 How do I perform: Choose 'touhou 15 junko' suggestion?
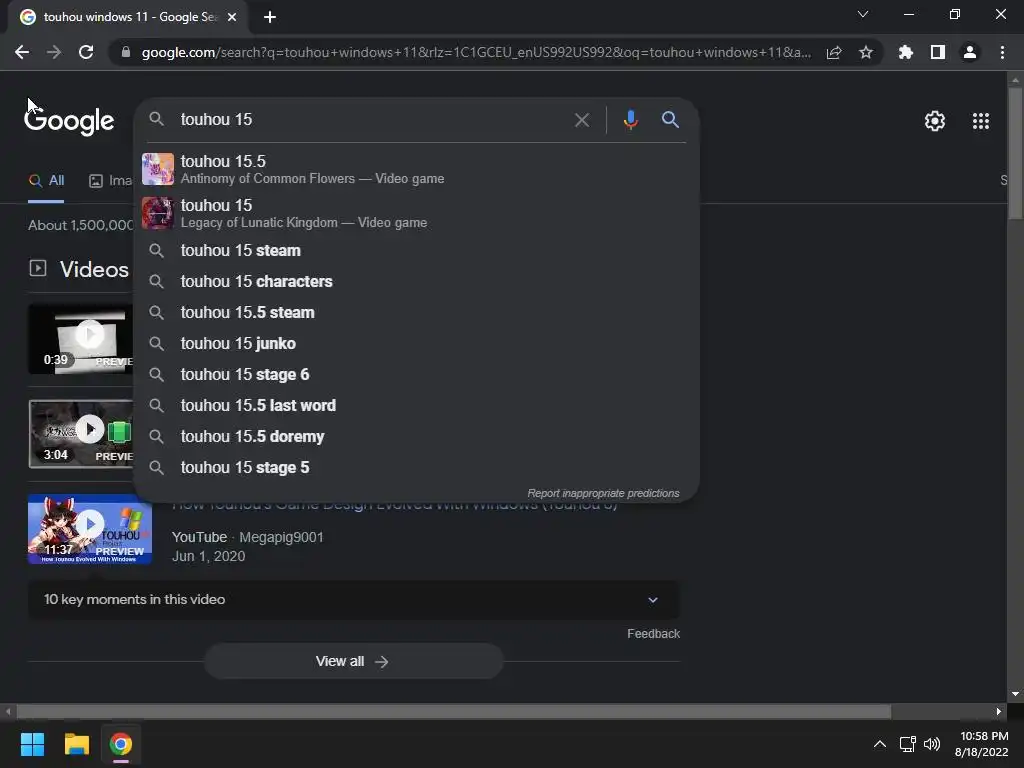click(417, 344)
